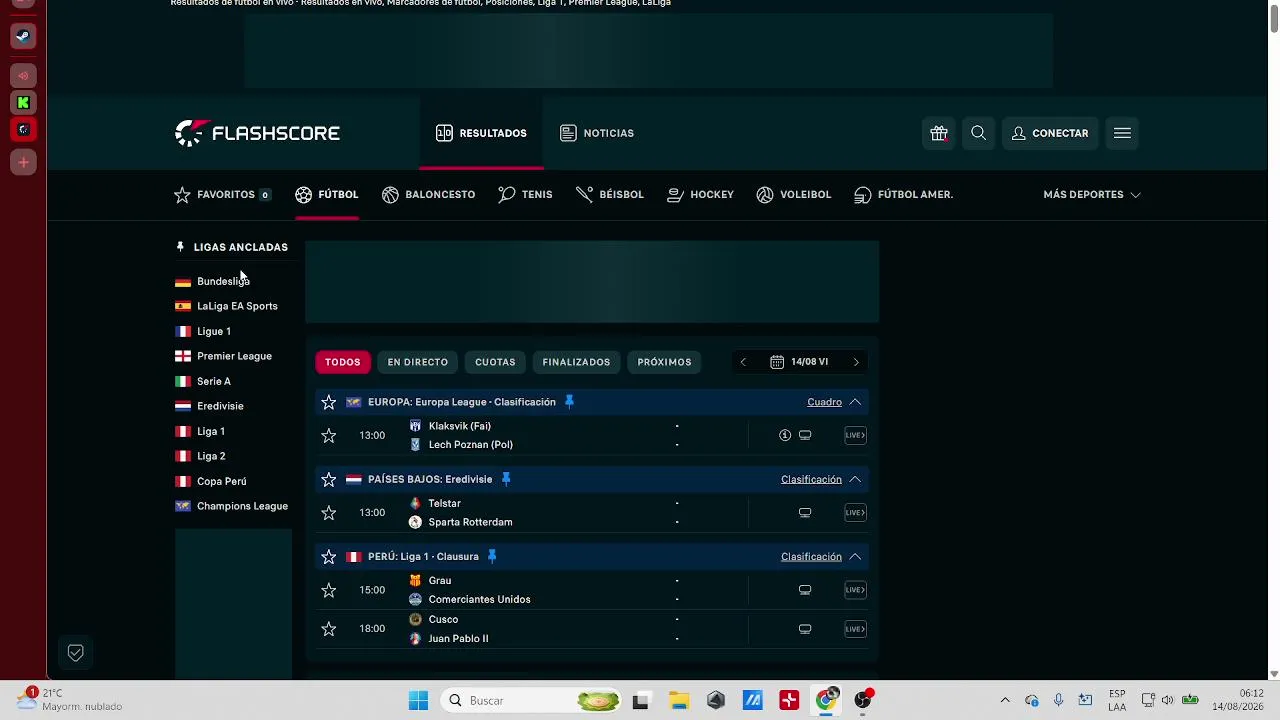Click the Flashscore logo
This screenshot has width=1280, height=720.
click(x=258, y=133)
